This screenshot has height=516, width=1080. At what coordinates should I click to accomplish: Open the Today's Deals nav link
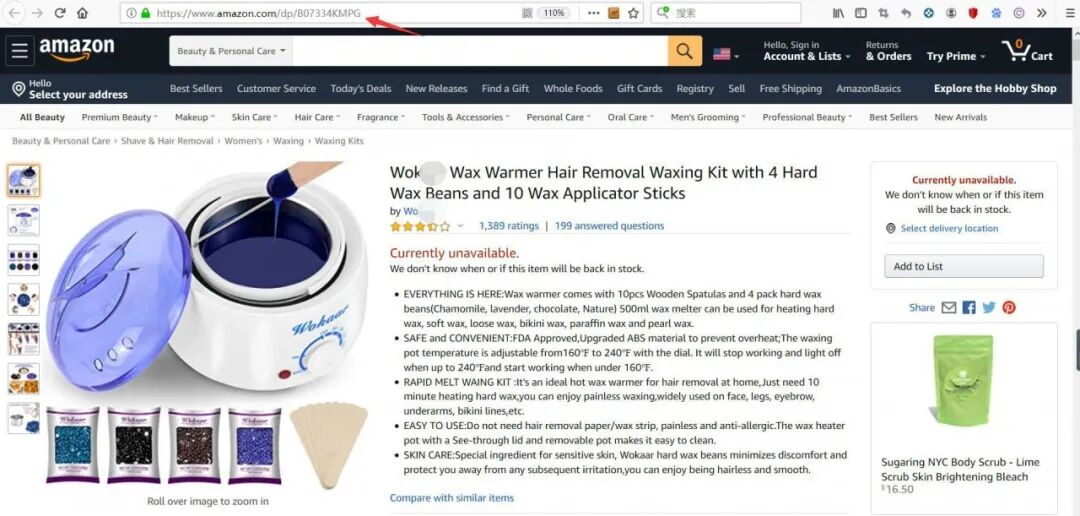360,88
